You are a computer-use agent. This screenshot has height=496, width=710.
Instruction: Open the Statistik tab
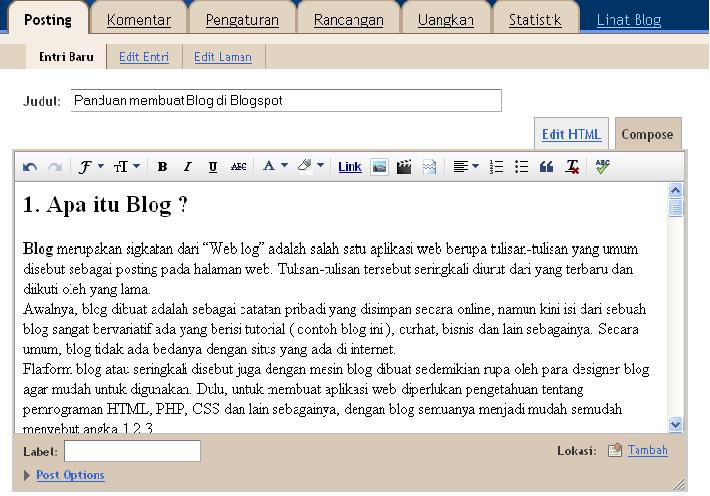click(535, 20)
